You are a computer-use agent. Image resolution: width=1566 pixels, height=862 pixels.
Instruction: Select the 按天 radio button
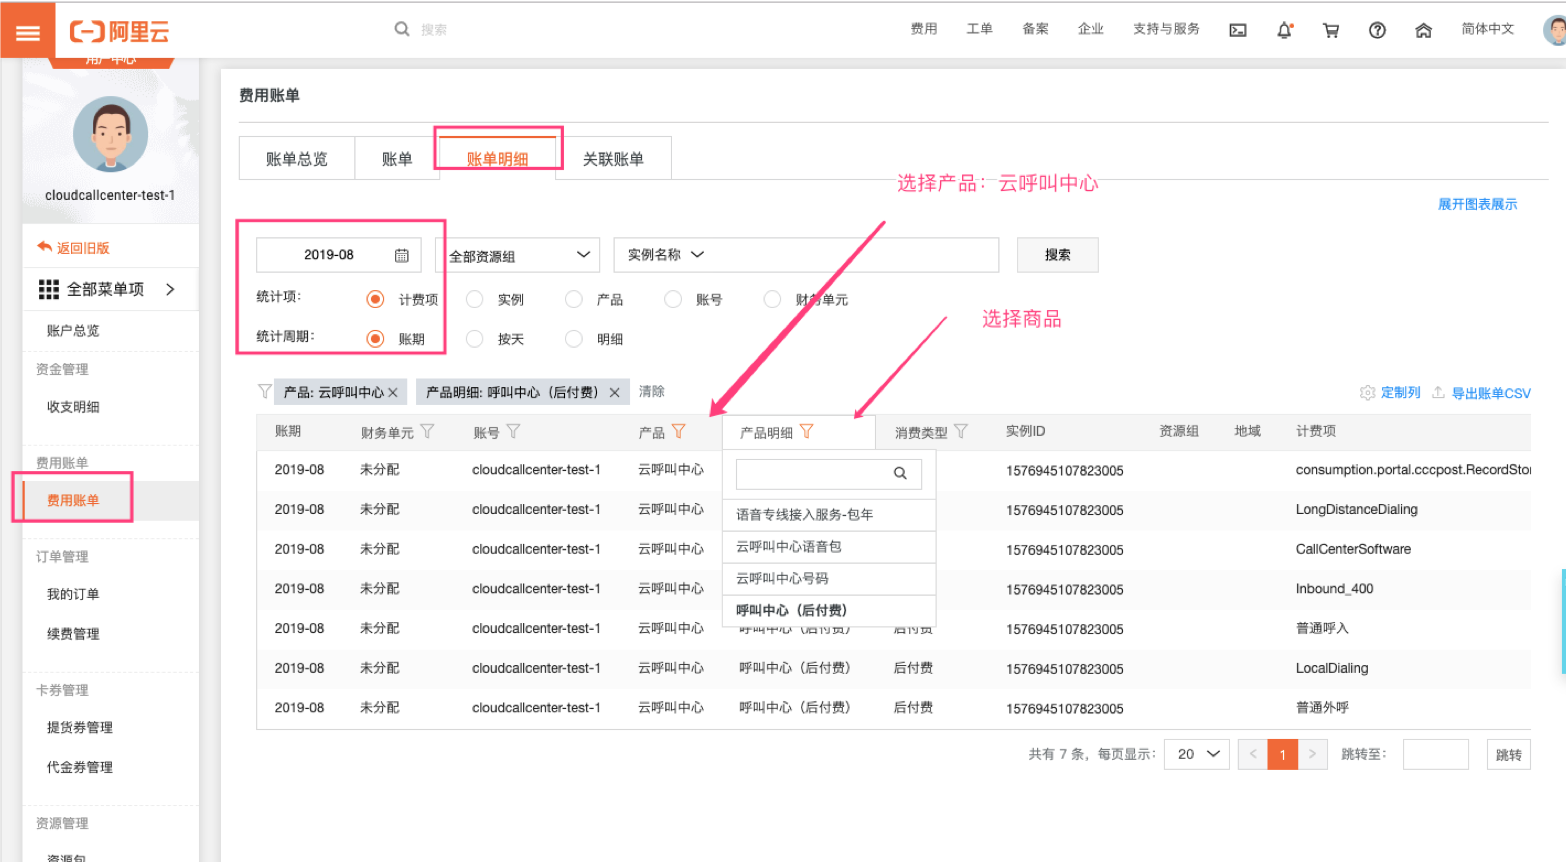(475, 338)
